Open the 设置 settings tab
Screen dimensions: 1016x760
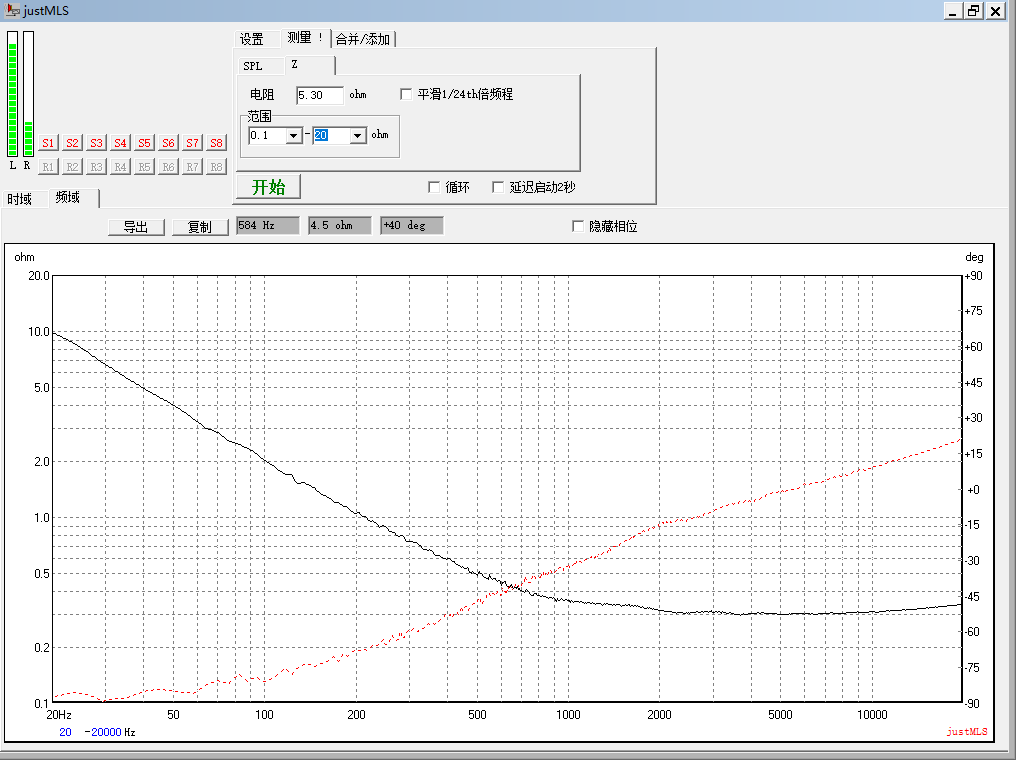coord(252,39)
